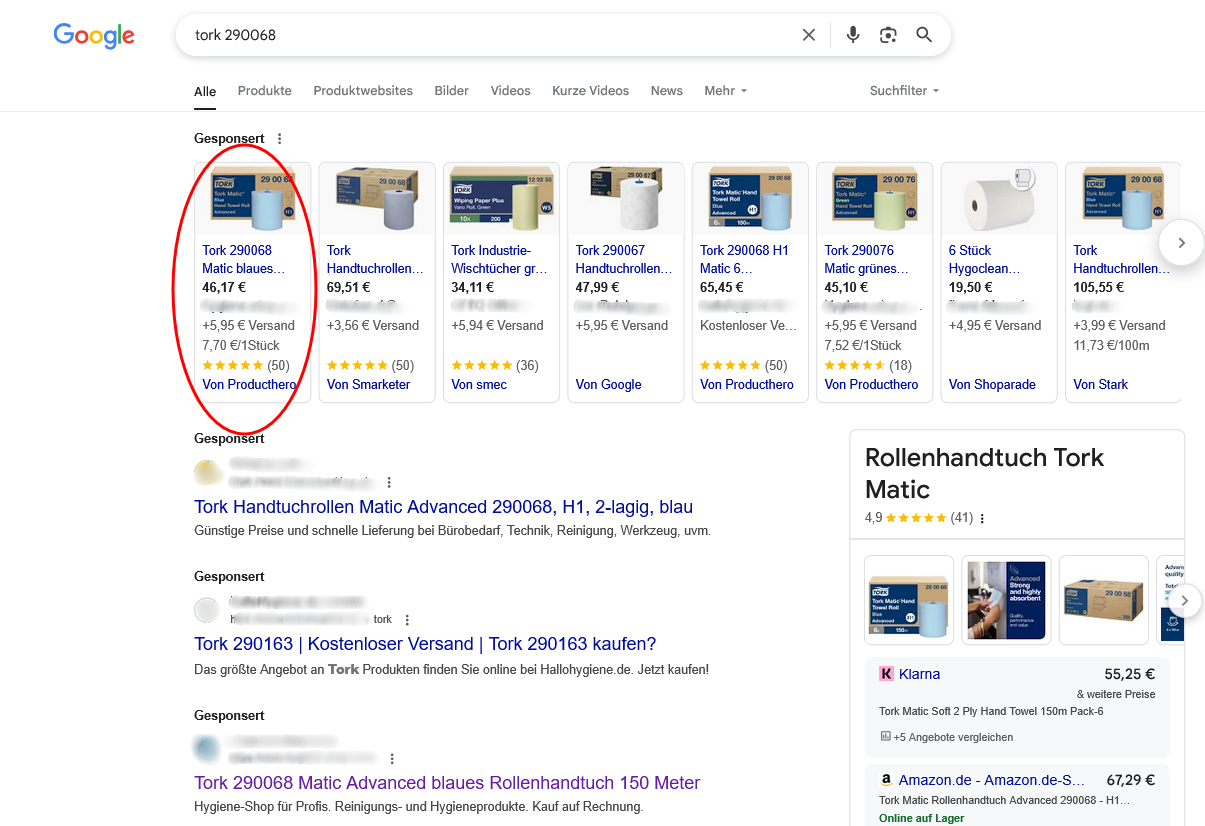Open 6 Stück Hygoclean product listing
Image resolution: width=1205 pixels, height=826 pixels.
985,259
